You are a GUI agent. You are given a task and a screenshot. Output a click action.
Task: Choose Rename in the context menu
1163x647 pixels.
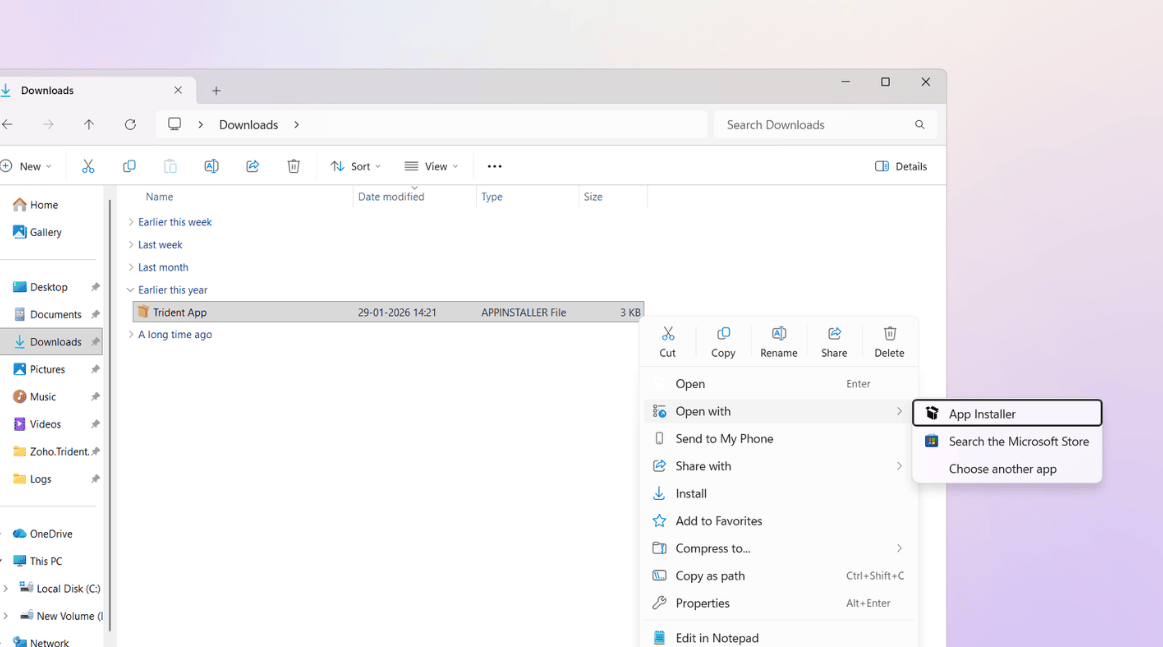click(779, 342)
